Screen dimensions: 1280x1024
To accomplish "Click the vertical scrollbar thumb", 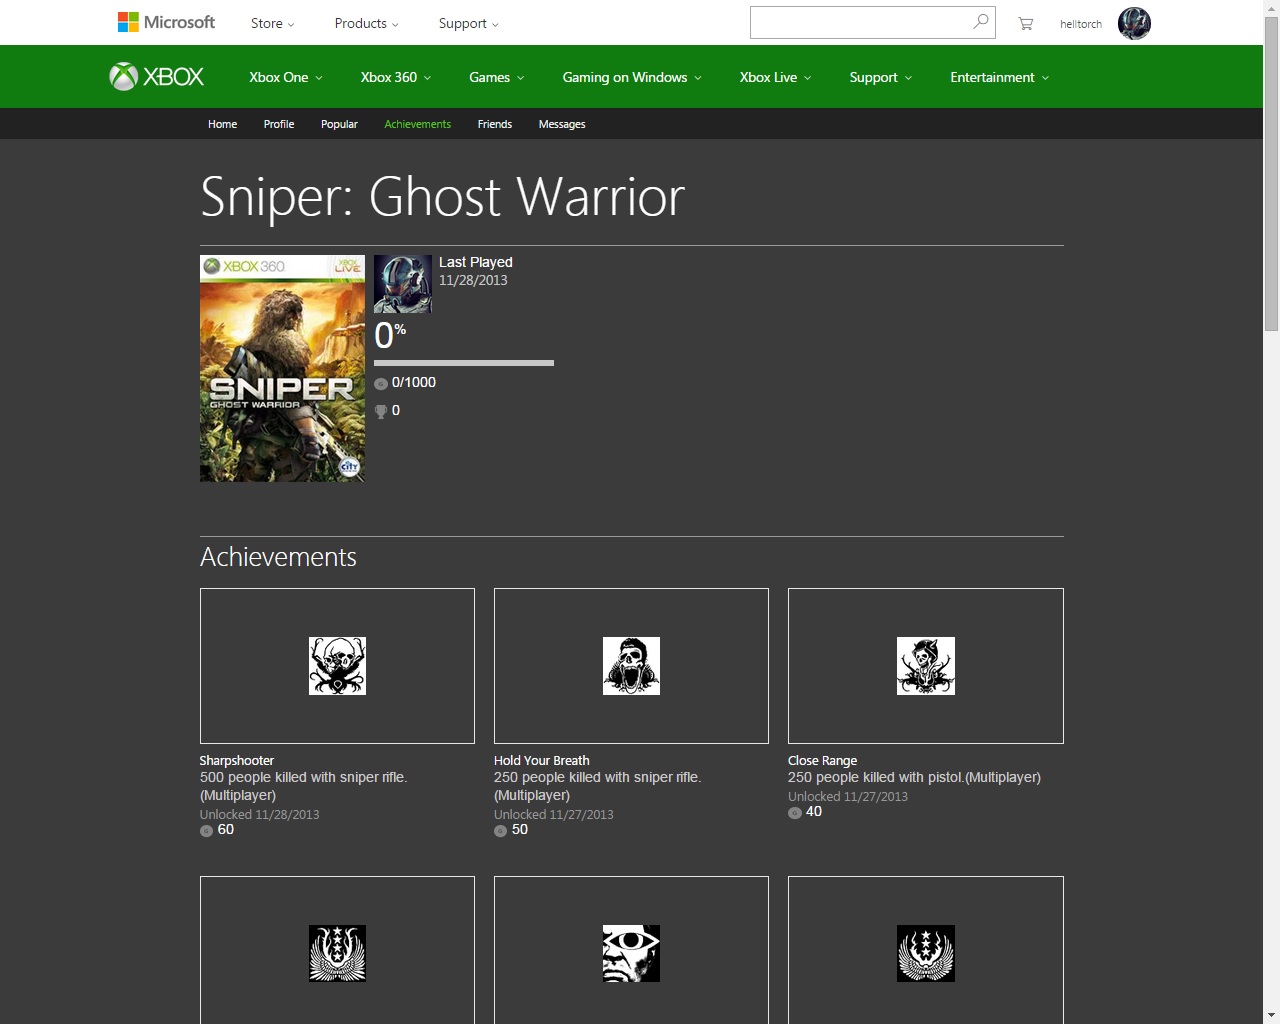I will pyautogui.click(x=1271, y=174).
